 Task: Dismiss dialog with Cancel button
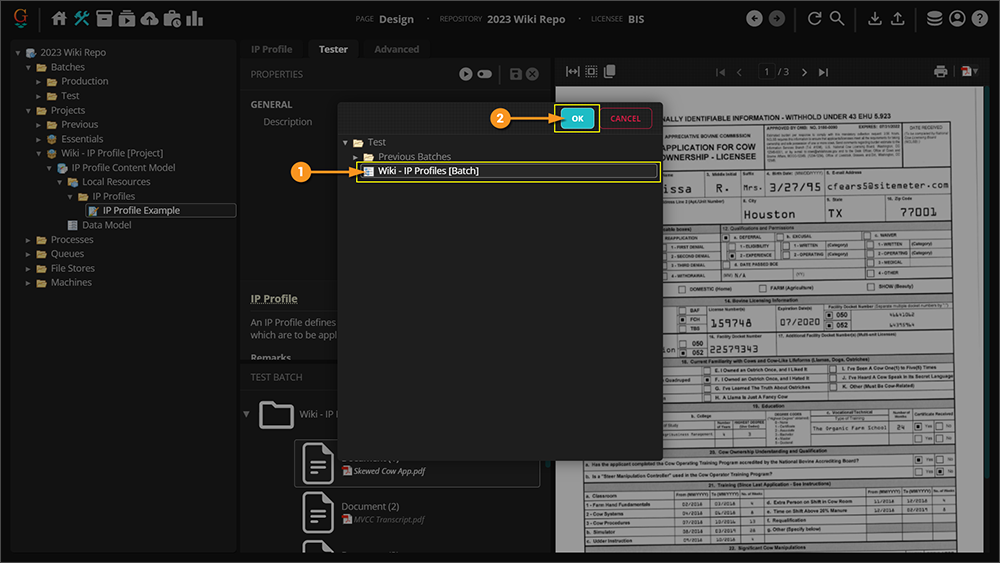click(x=625, y=119)
